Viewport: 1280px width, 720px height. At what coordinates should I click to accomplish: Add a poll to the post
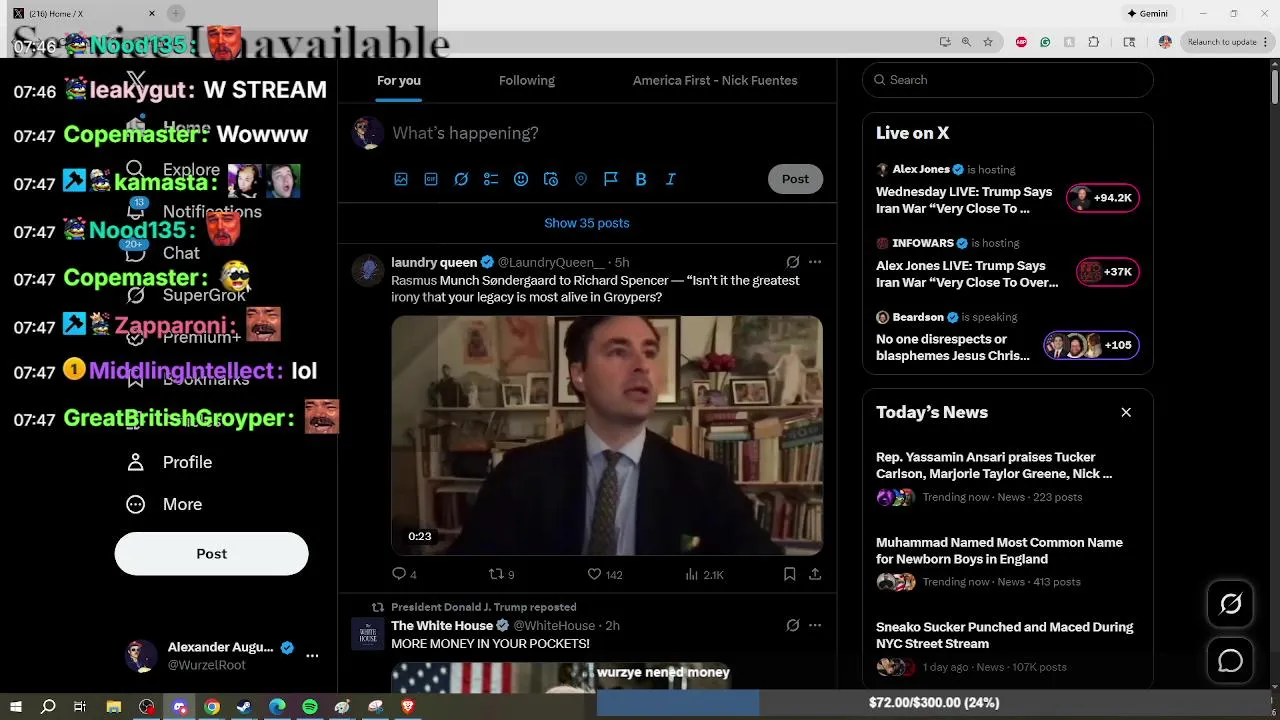click(491, 179)
